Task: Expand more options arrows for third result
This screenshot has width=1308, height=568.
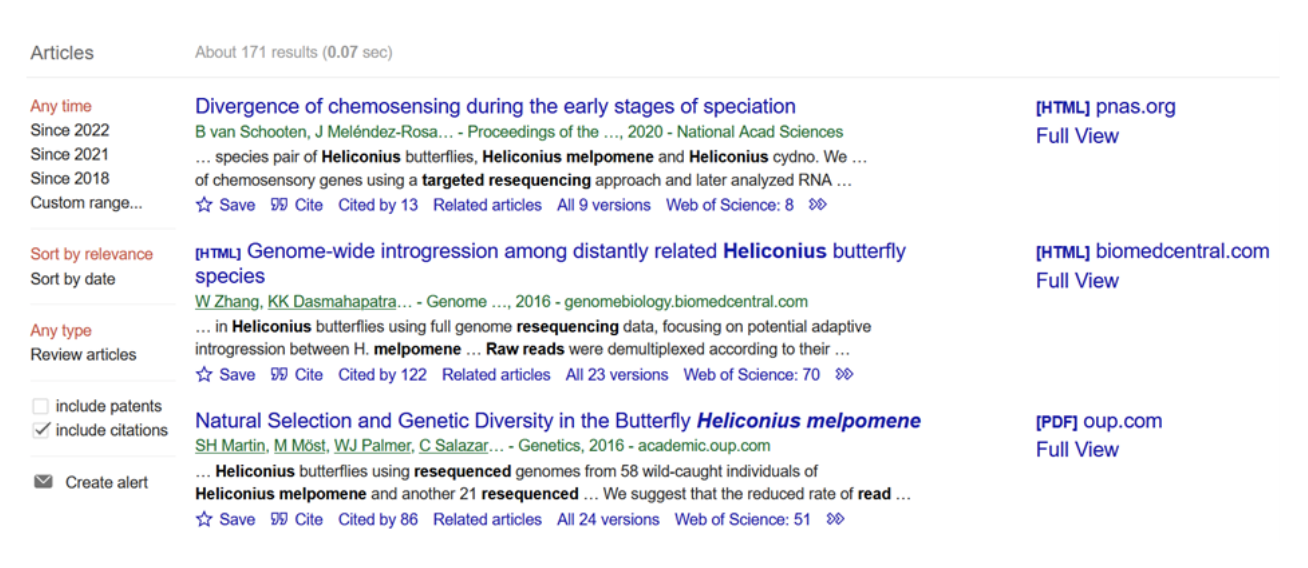Action: click(835, 519)
